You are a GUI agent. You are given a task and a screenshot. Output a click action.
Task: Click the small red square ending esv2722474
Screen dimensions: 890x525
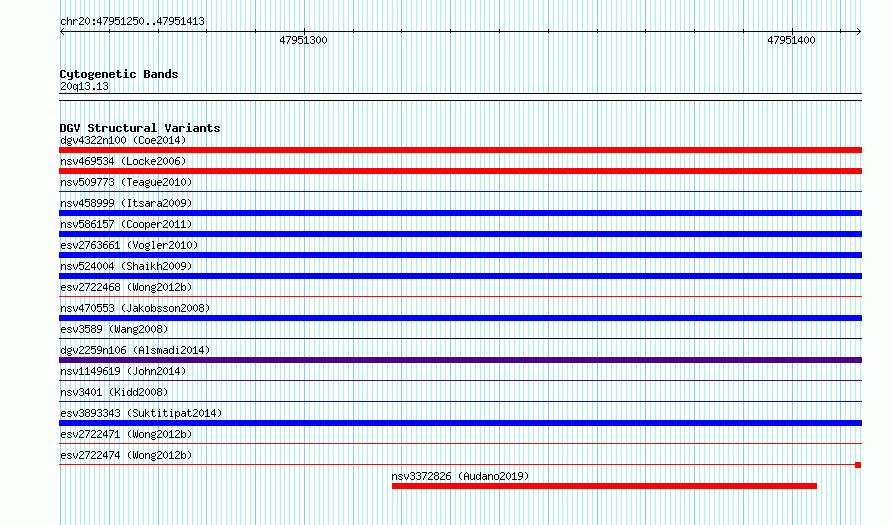coord(858,465)
